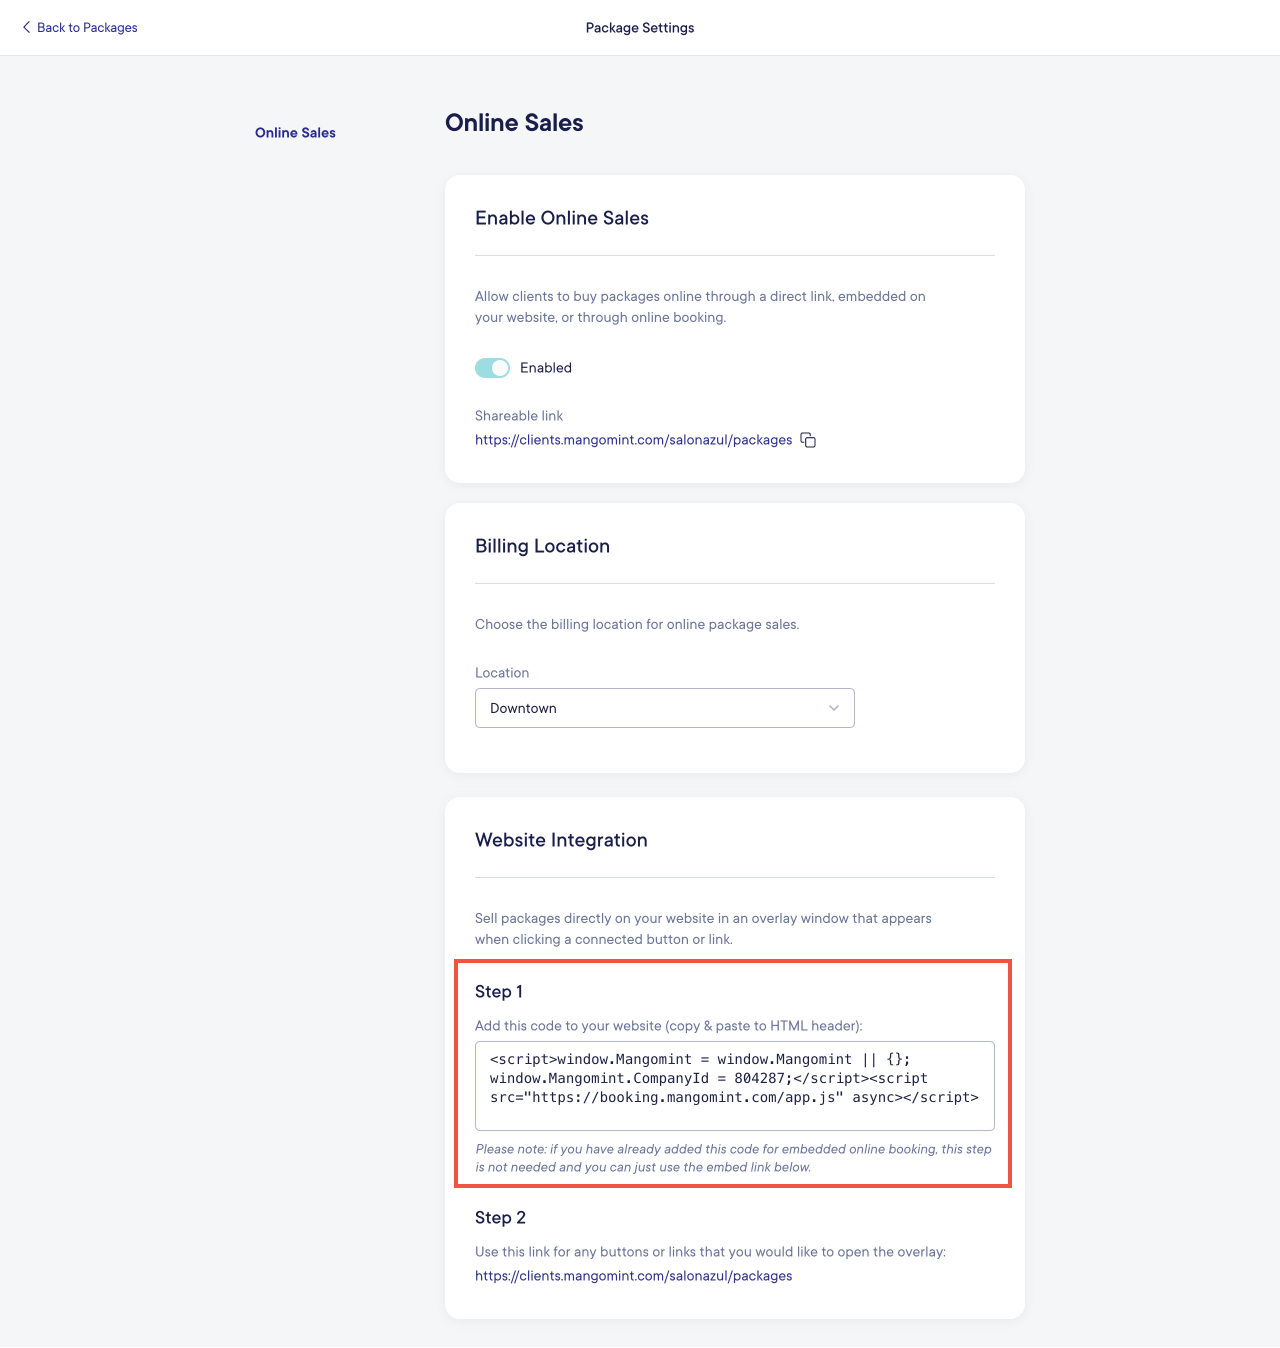Image resolution: width=1280 pixels, height=1348 pixels.
Task: Click the 'Shareable link' label
Action: (519, 416)
